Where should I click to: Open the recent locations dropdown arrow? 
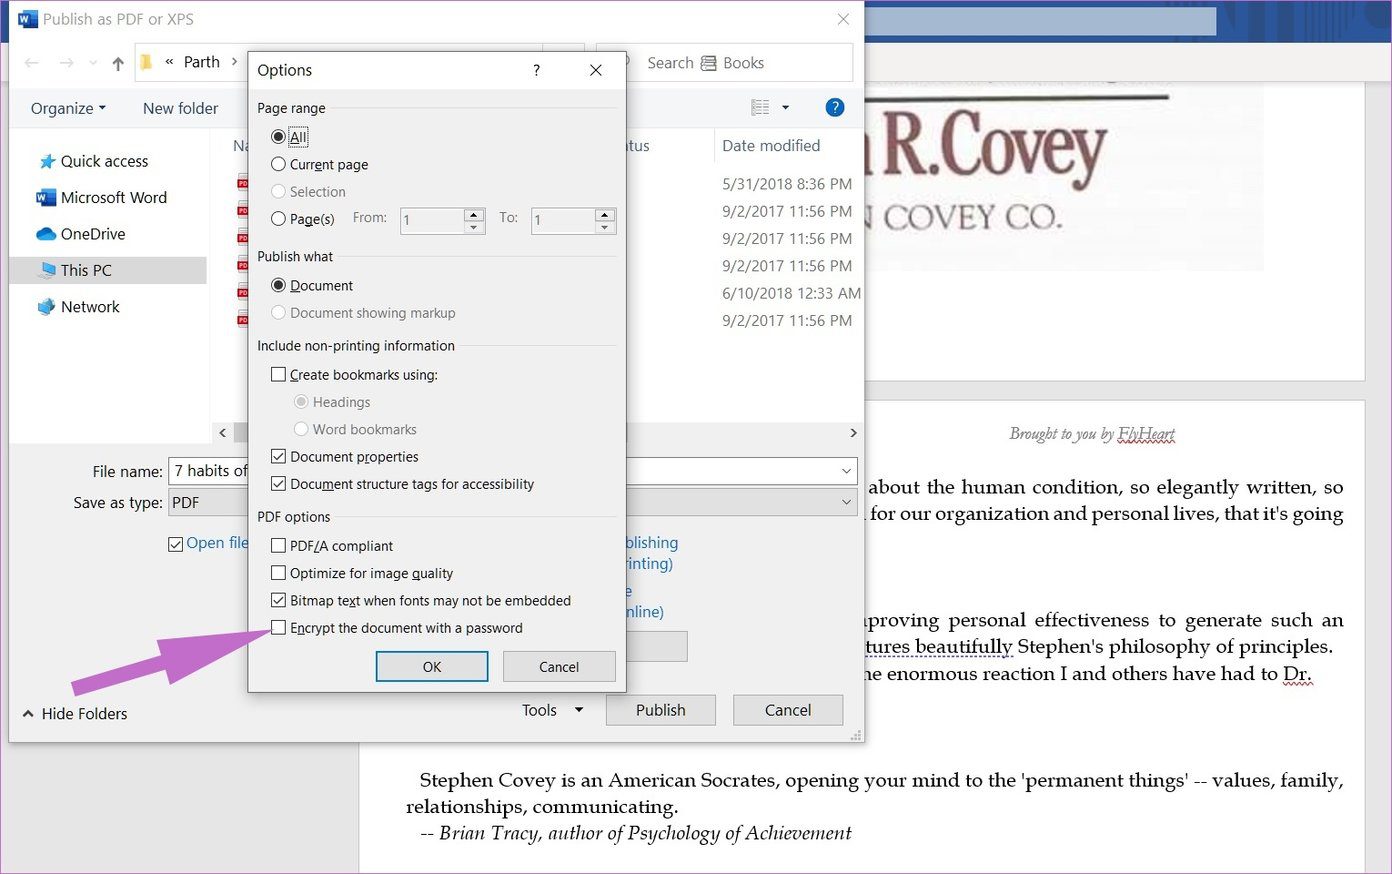(x=93, y=63)
